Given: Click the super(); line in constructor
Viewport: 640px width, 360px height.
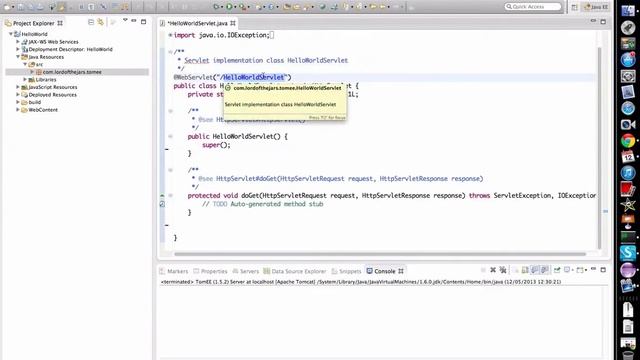Looking at the screenshot, I should pyautogui.click(x=216, y=145).
